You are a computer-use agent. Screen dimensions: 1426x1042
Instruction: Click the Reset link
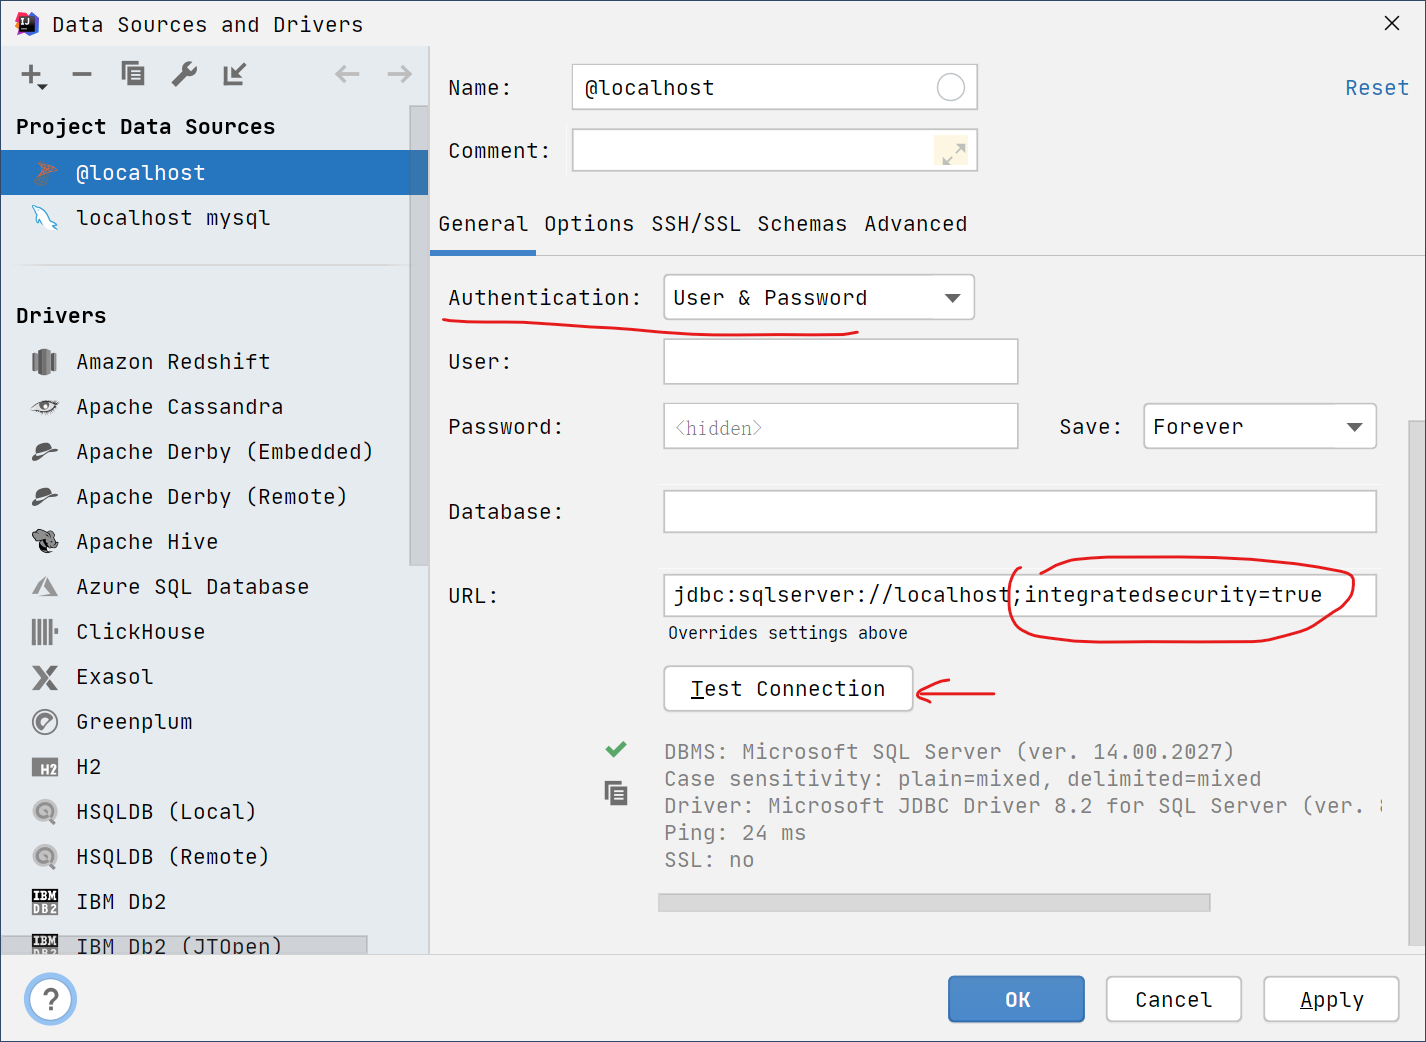[x=1377, y=87]
